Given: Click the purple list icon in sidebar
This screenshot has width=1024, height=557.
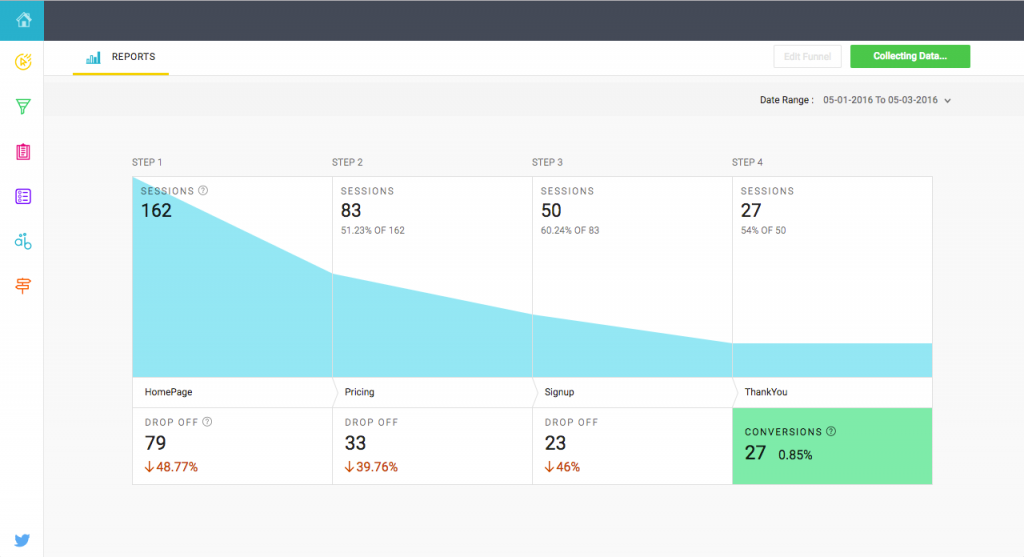Looking at the screenshot, I should click(22, 196).
